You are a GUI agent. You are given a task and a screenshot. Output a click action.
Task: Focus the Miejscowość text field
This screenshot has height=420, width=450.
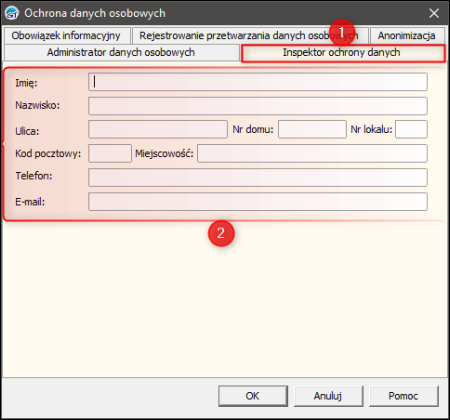point(312,153)
